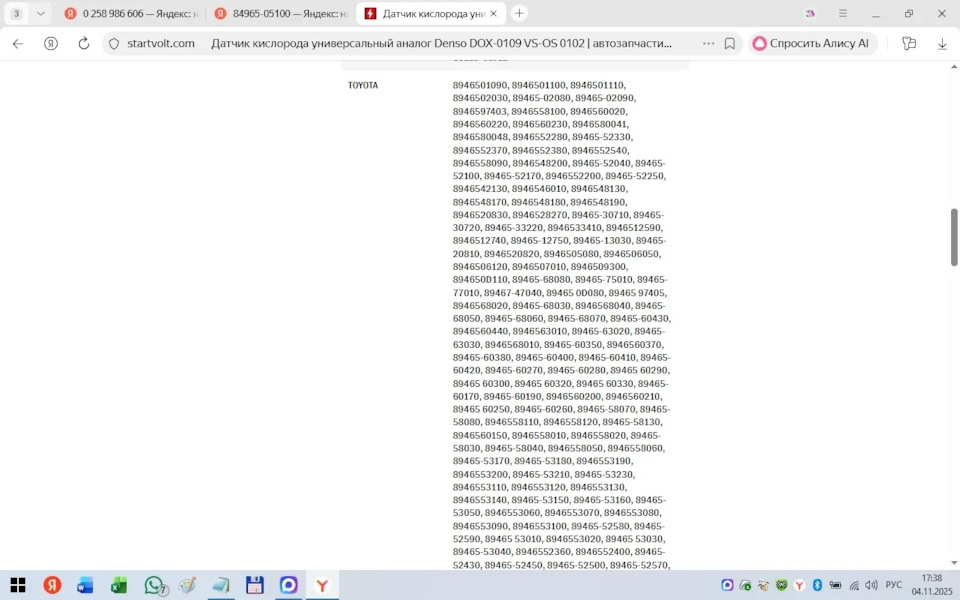Open Microsoft Word from taskbar
960x600 pixels.
click(85, 585)
